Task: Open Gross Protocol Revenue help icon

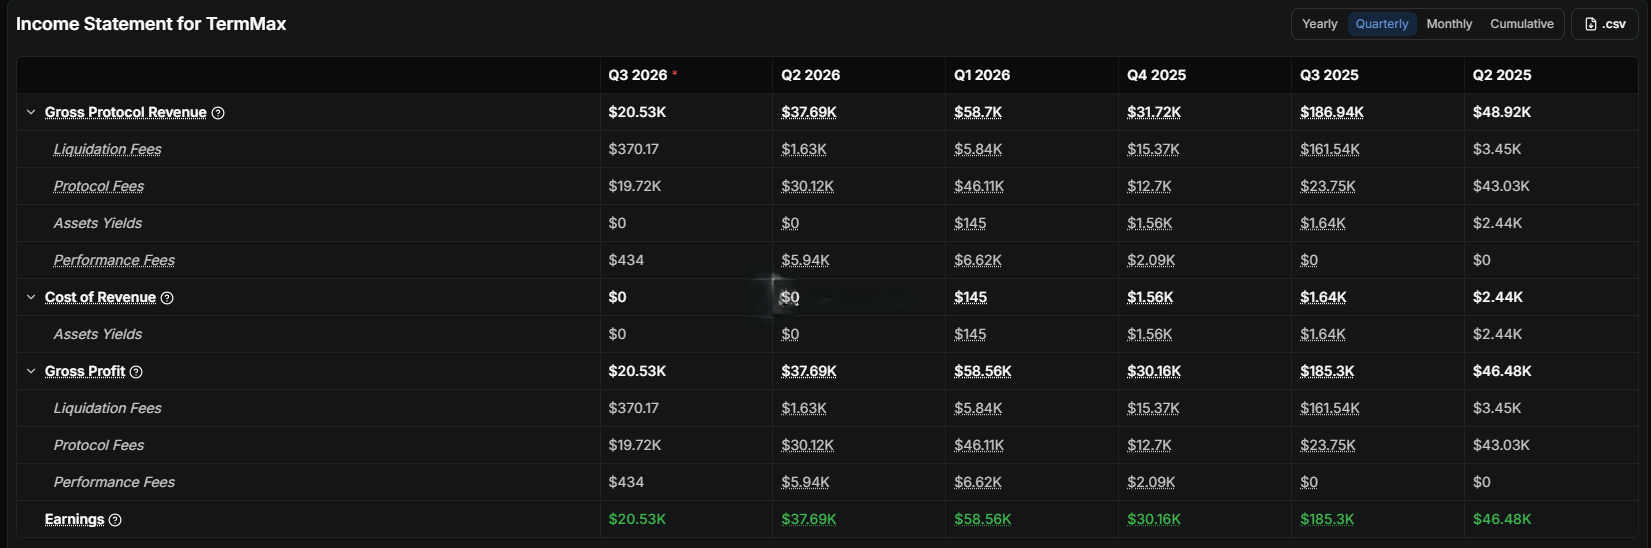Action: pos(218,113)
